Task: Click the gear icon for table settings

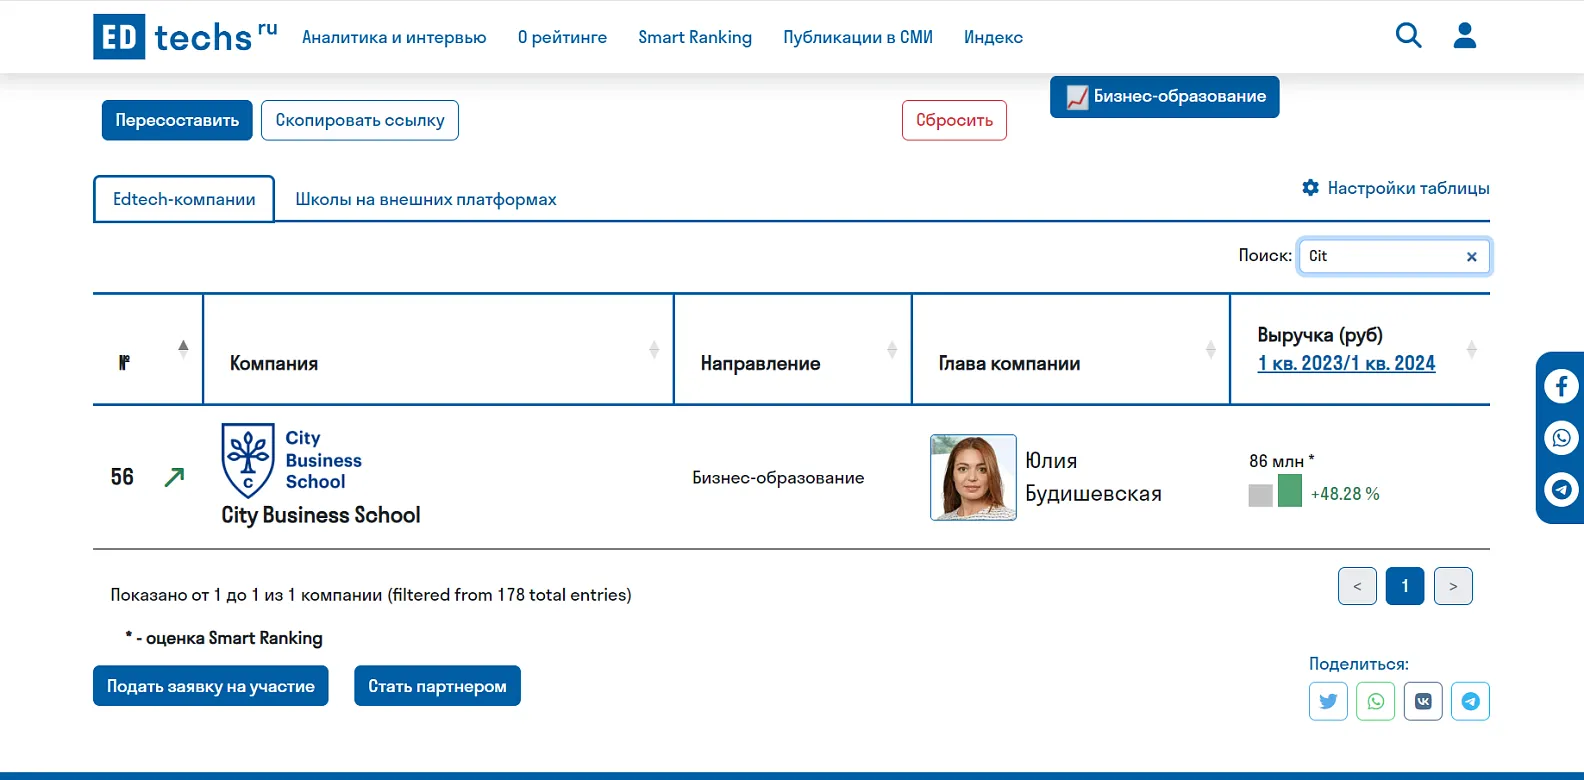Action: (x=1310, y=187)
